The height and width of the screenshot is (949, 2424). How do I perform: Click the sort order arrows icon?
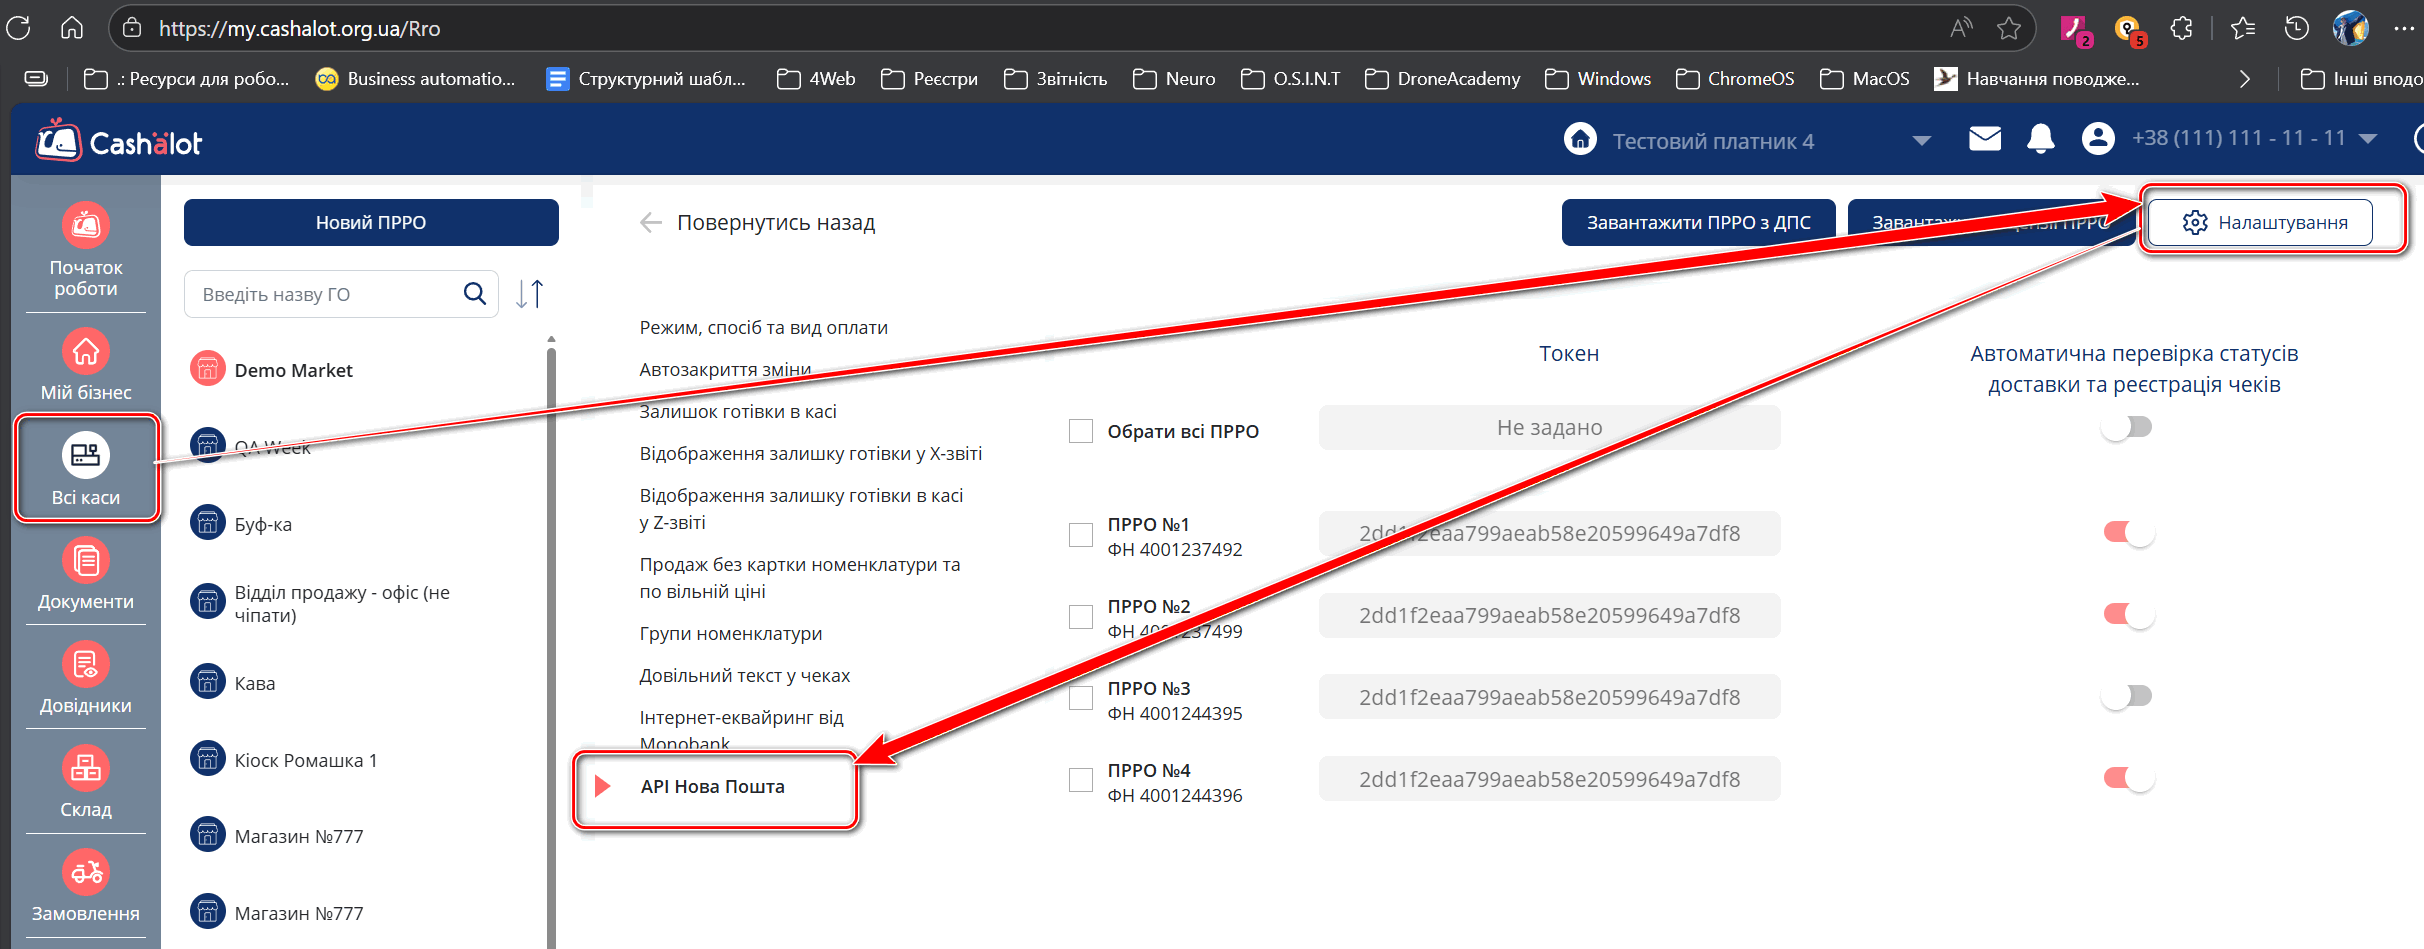pos(530,294)
